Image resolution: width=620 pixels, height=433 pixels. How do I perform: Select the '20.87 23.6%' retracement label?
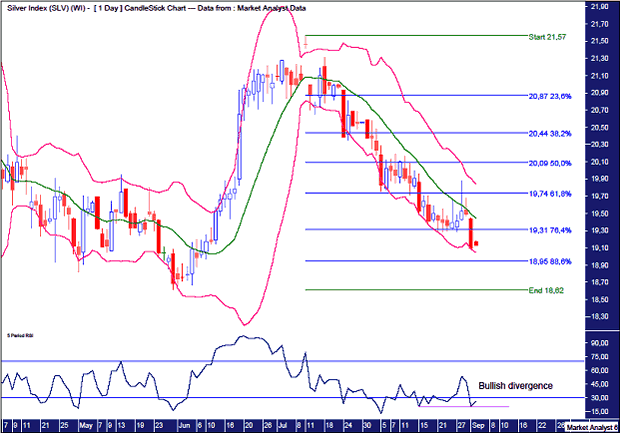550,96
